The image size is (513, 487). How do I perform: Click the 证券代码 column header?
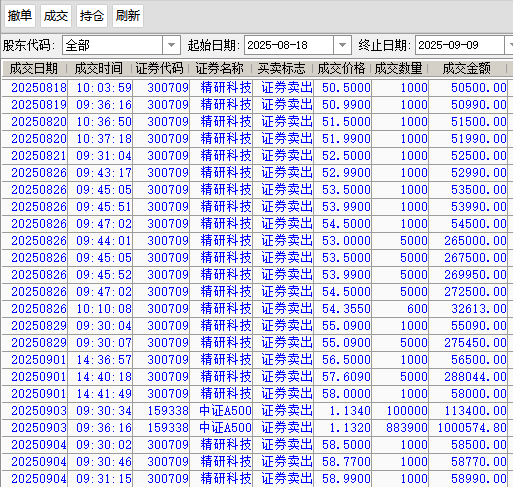pyautogui.click(x=160, y=69)
